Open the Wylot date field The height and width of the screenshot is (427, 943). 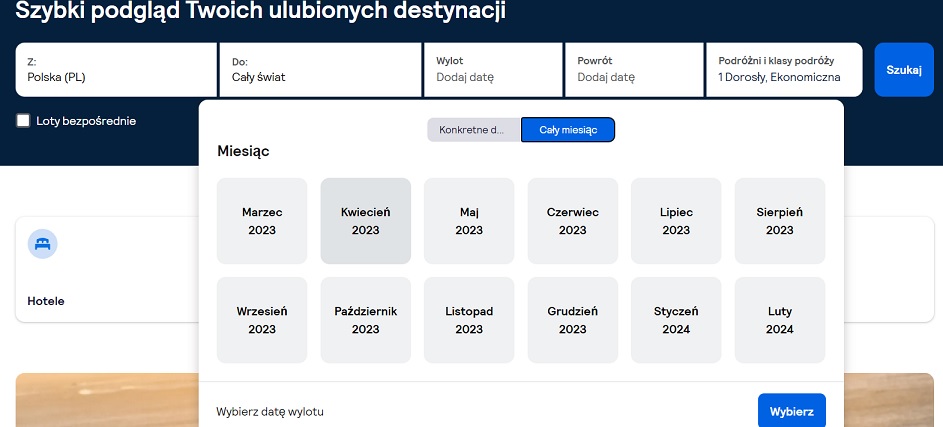[x=493, y=70]
